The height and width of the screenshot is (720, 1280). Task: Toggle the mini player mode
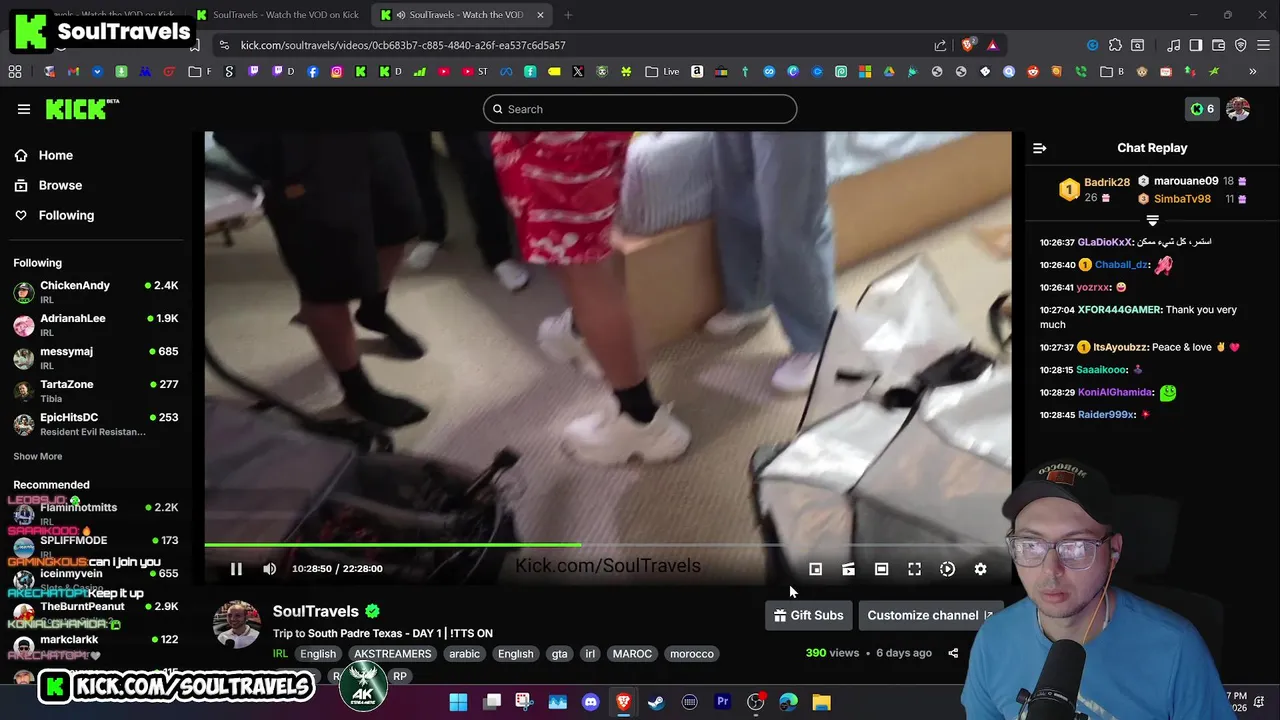click(x=815, y=569)
